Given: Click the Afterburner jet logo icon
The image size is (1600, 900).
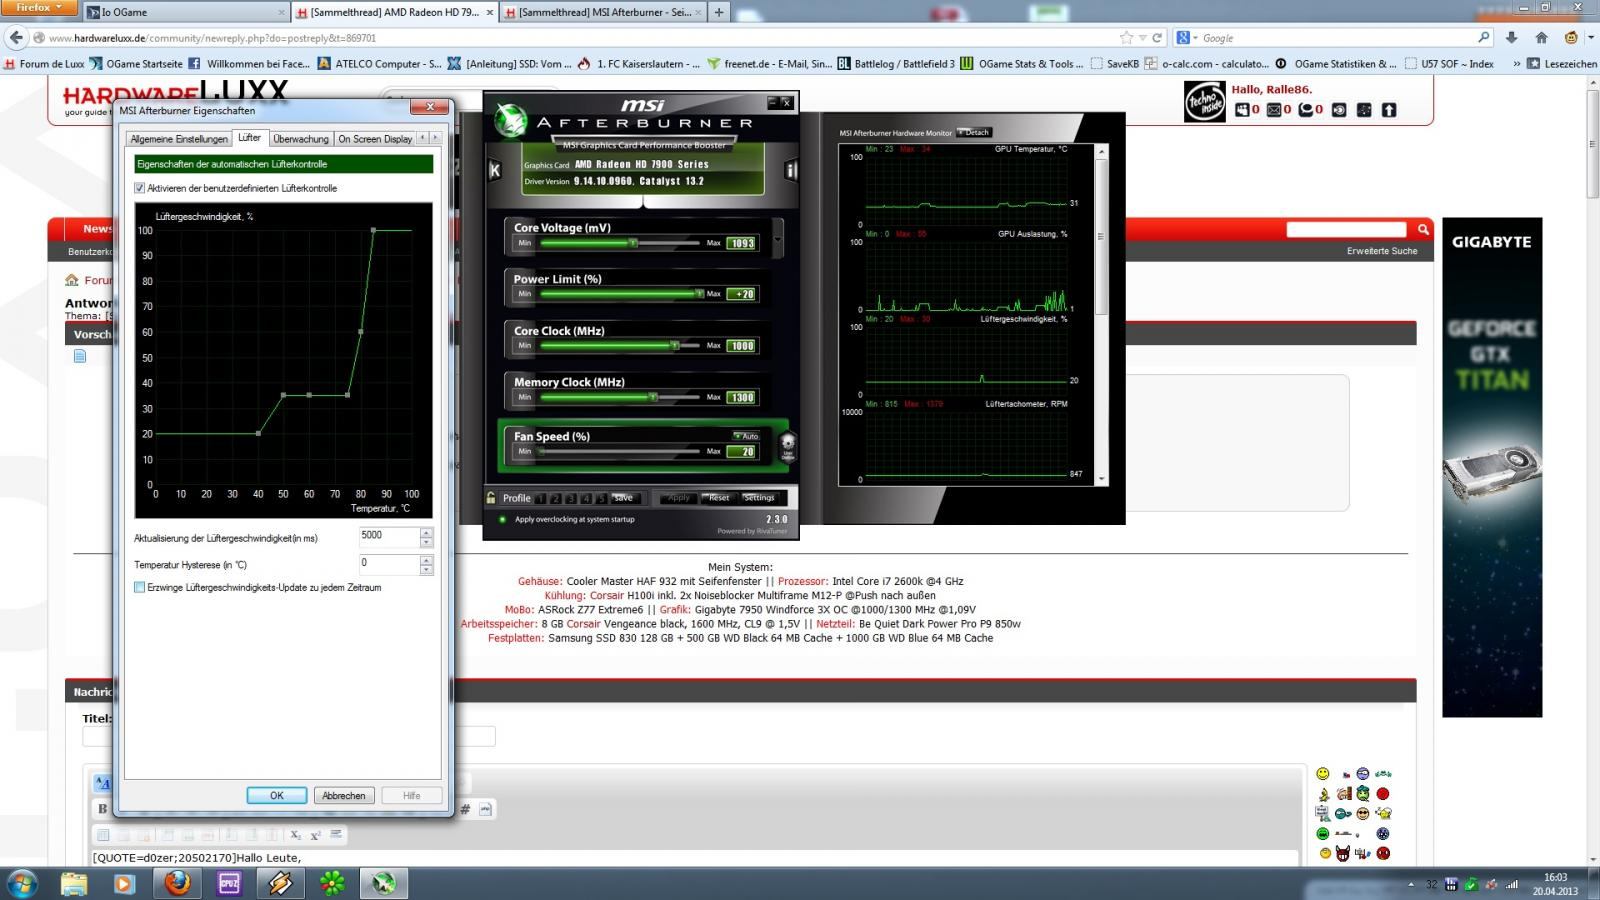Looking at the screenshot, I should (x=511, y=121).
